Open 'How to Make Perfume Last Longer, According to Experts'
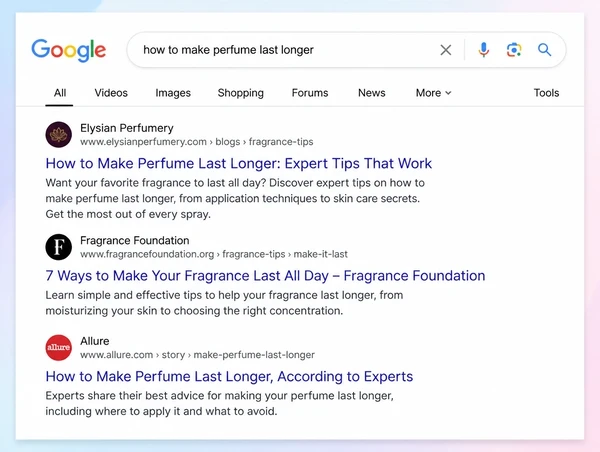 [229, 376]
